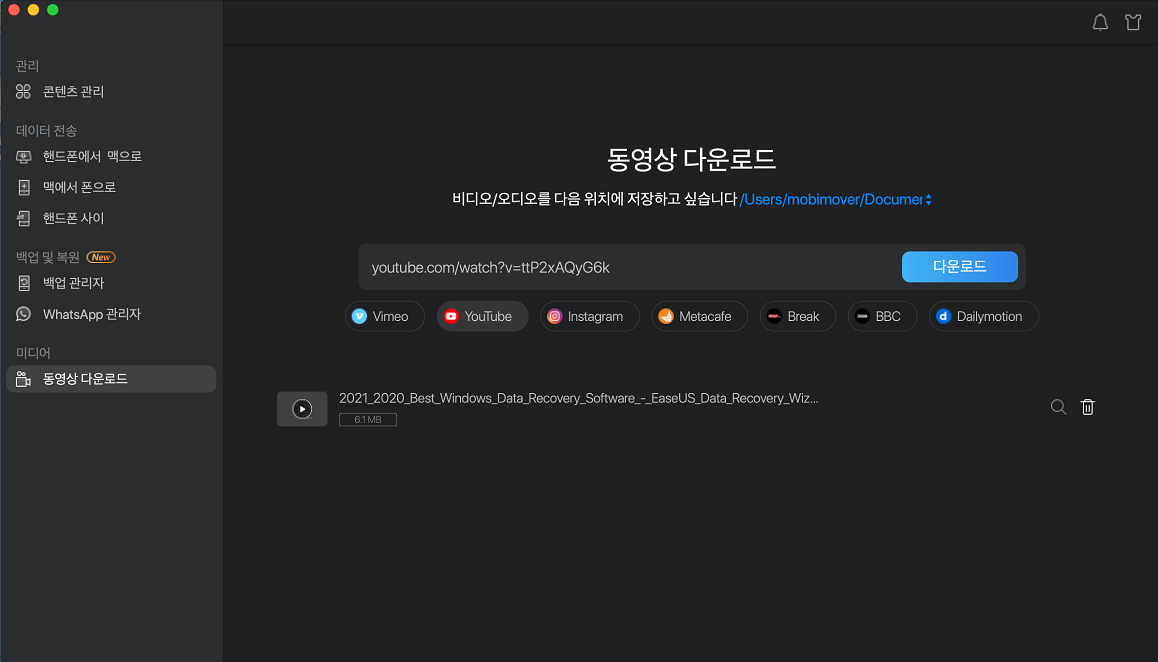The image size is (1158, 662).
Task: Select the YouTube source toggle
Action: (x=481, y=316)
